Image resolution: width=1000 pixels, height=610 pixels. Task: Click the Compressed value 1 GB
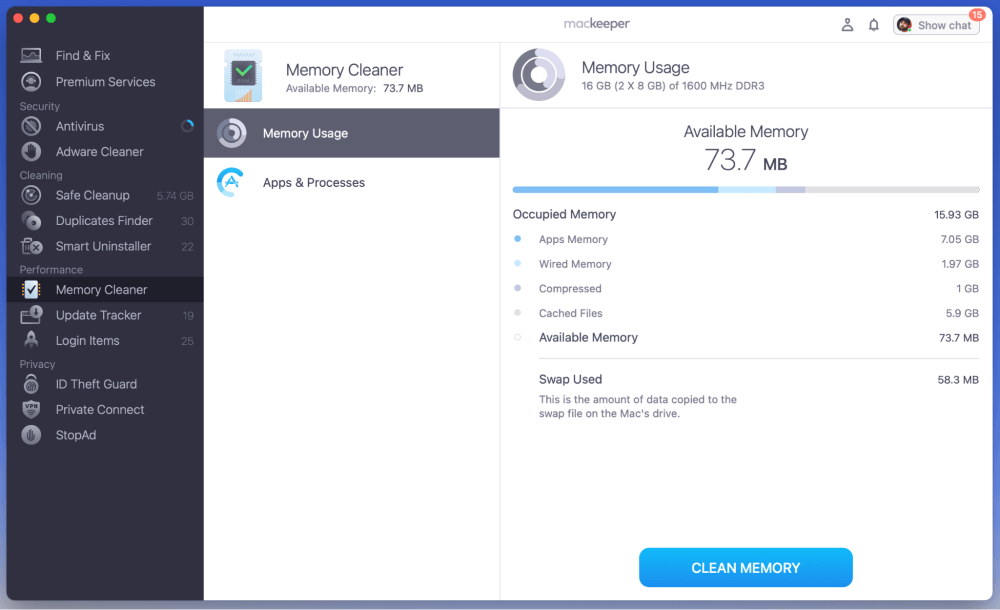pyautogui.click(x=967, y=288)
